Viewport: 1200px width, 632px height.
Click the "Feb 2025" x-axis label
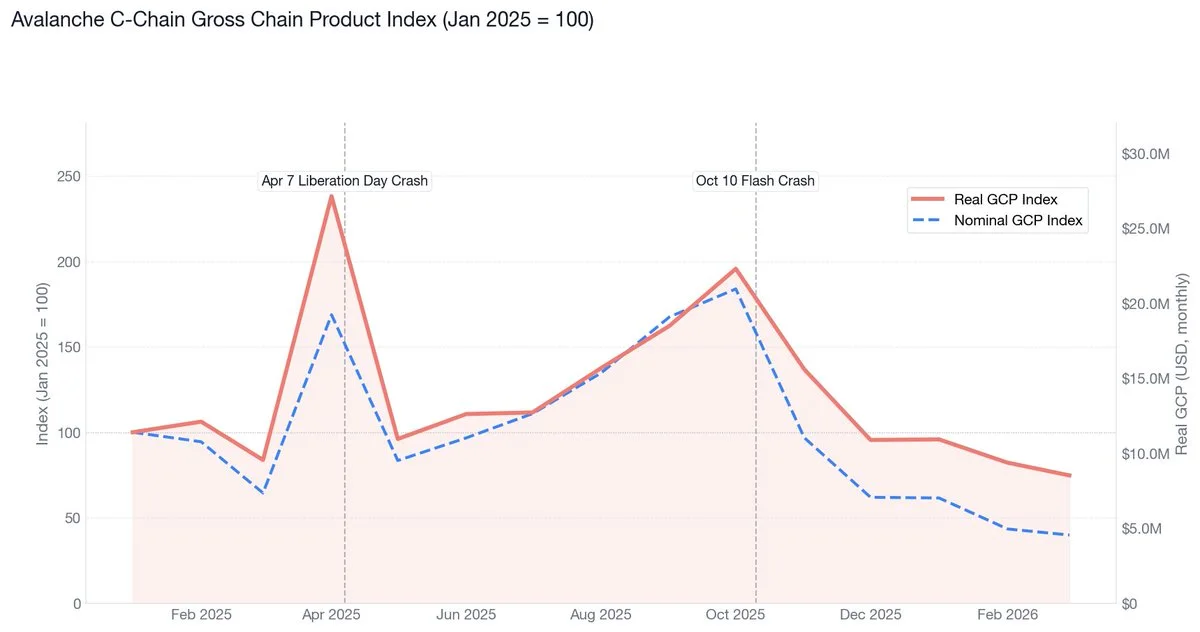point(200,614)
